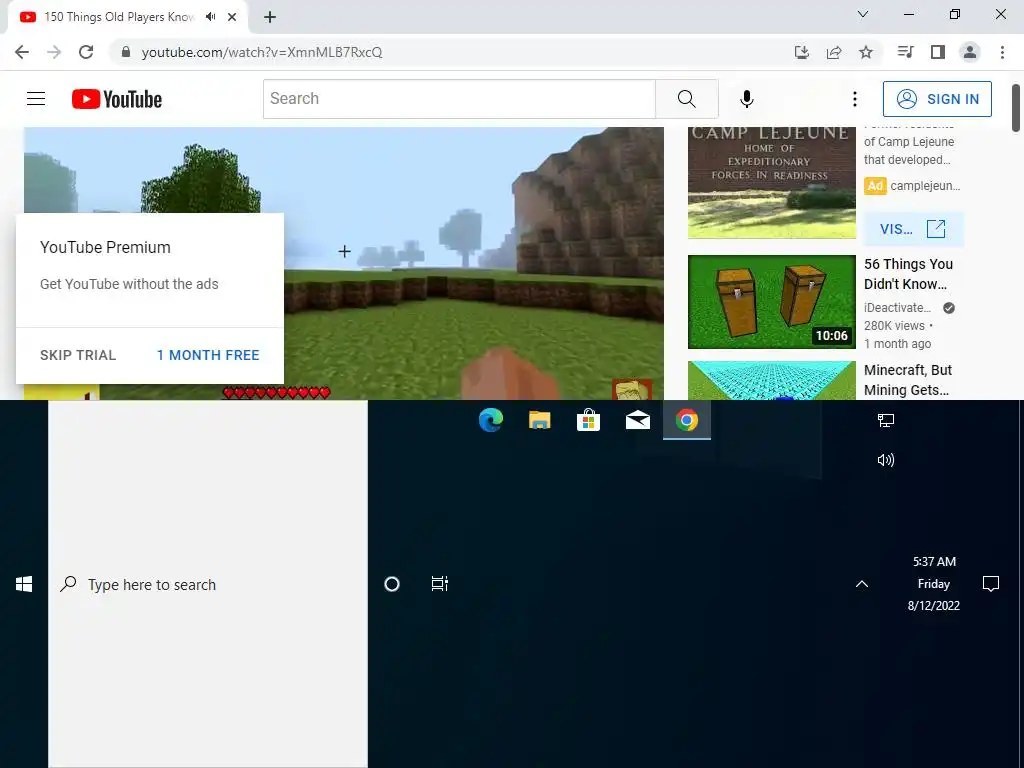Open the Chrome profile avatar
The height and width of the screenshot is (768, 1024).
pyautogui.click(x=970, y=52)
